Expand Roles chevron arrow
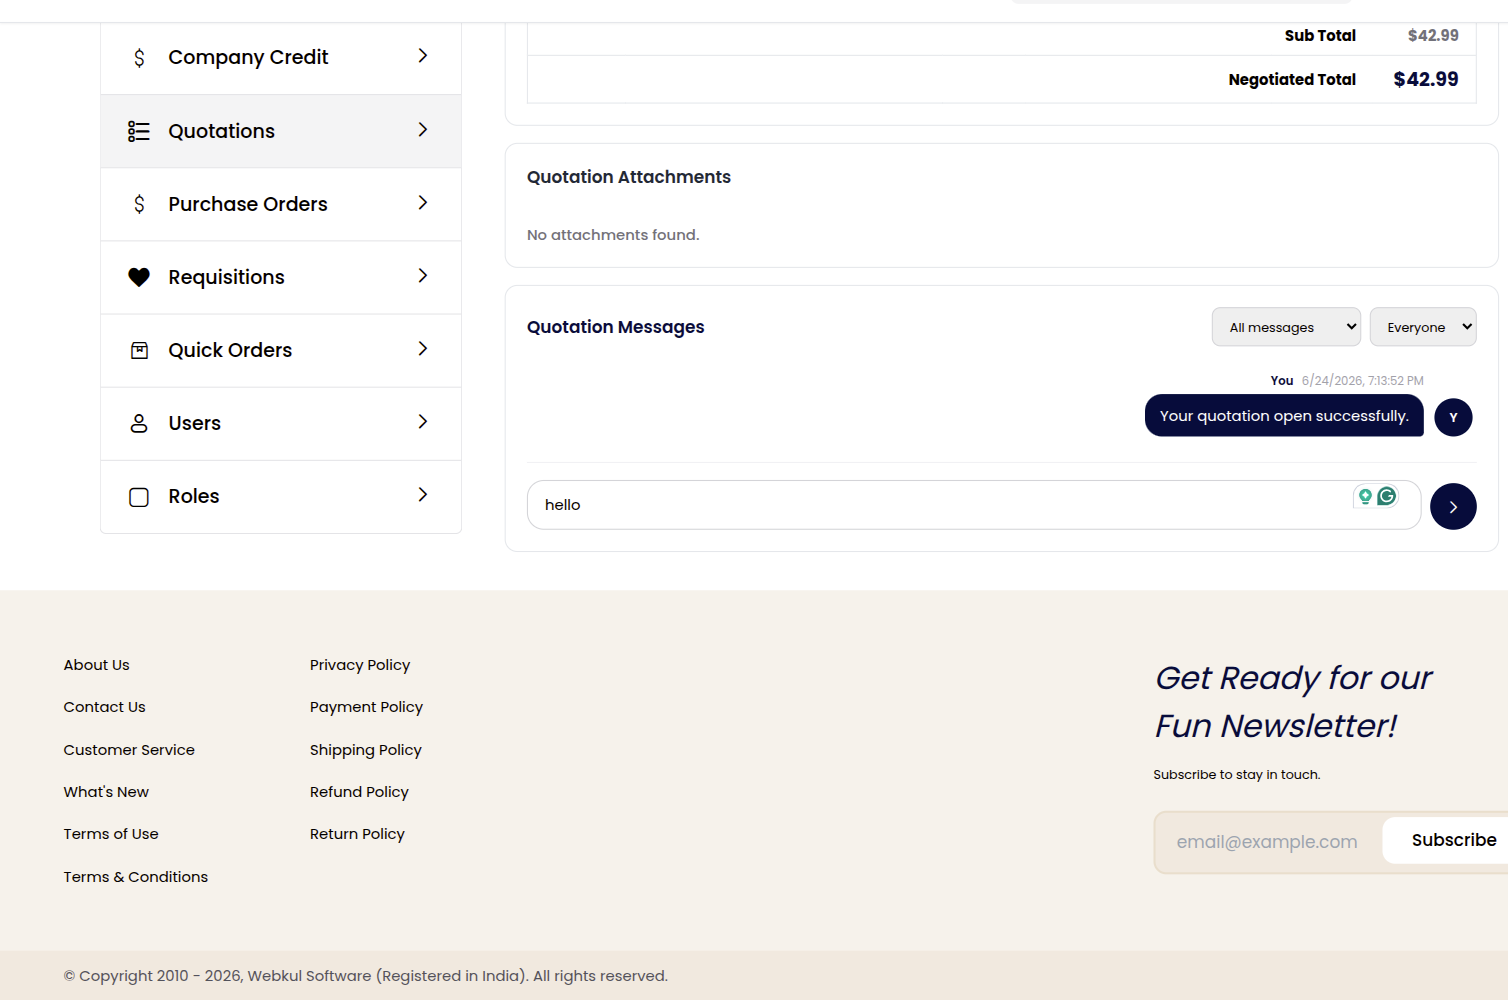The width and height of the screenshot is (1508, 1000). 423,495
